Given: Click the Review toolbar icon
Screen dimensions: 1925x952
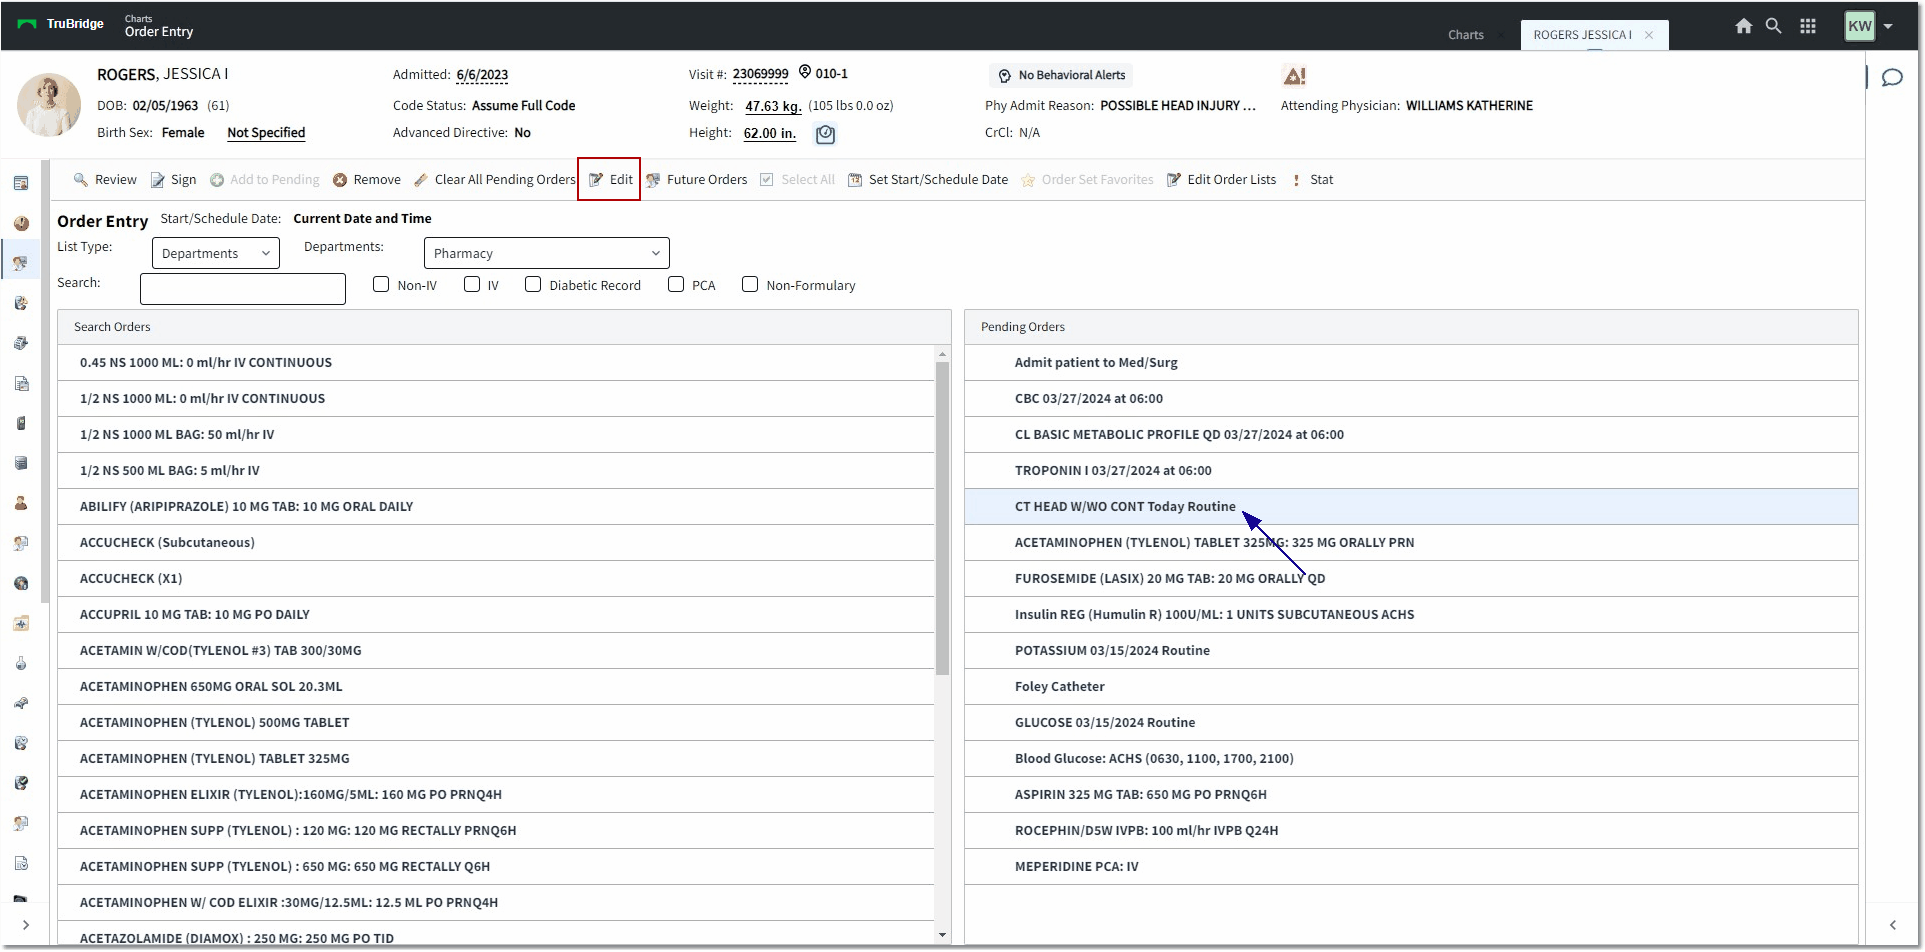Looking at the screenshot, I should 81,180.
